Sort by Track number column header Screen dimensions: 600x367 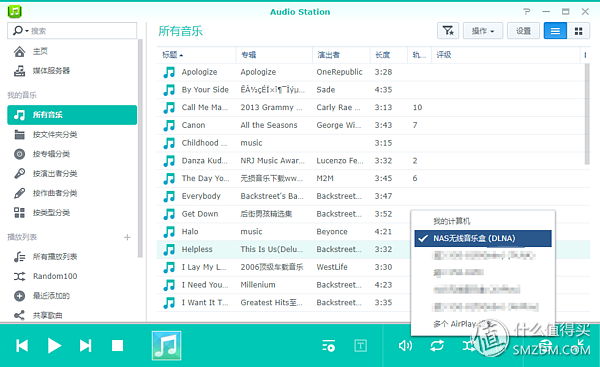(419, 55)
